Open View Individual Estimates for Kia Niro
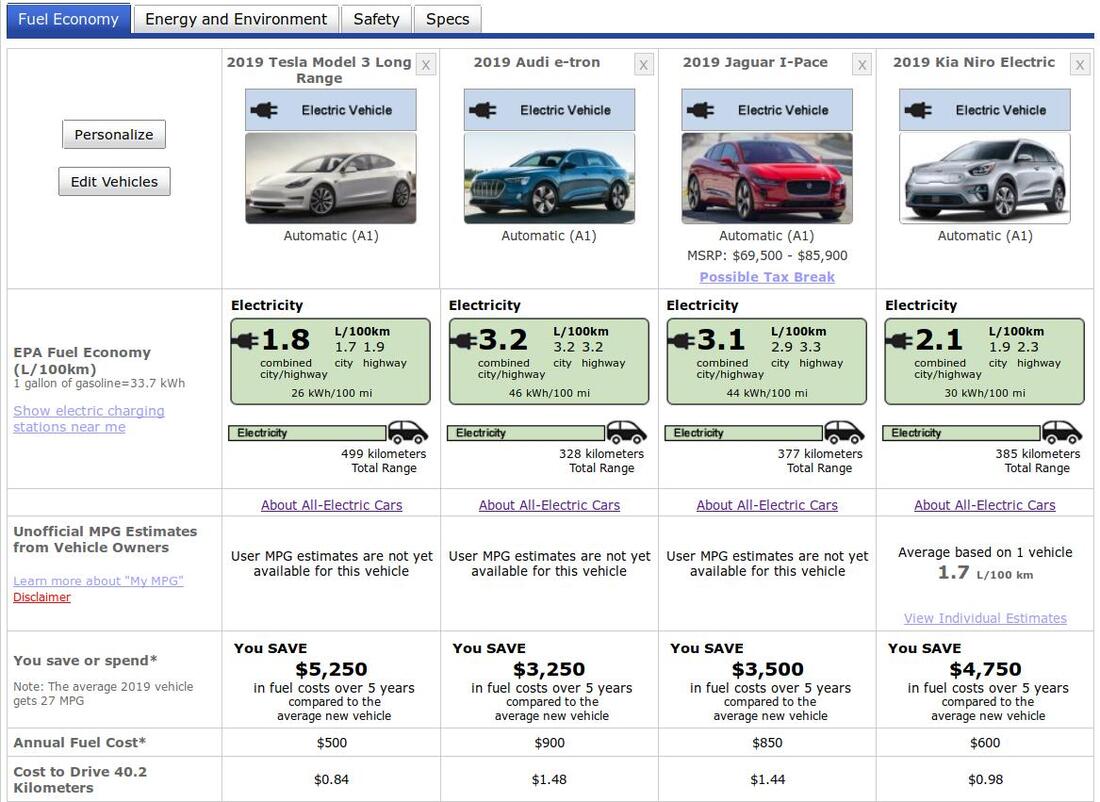The height and width of the screenshot is (802, 1100). pyautogui.click(x=985, y=618)
